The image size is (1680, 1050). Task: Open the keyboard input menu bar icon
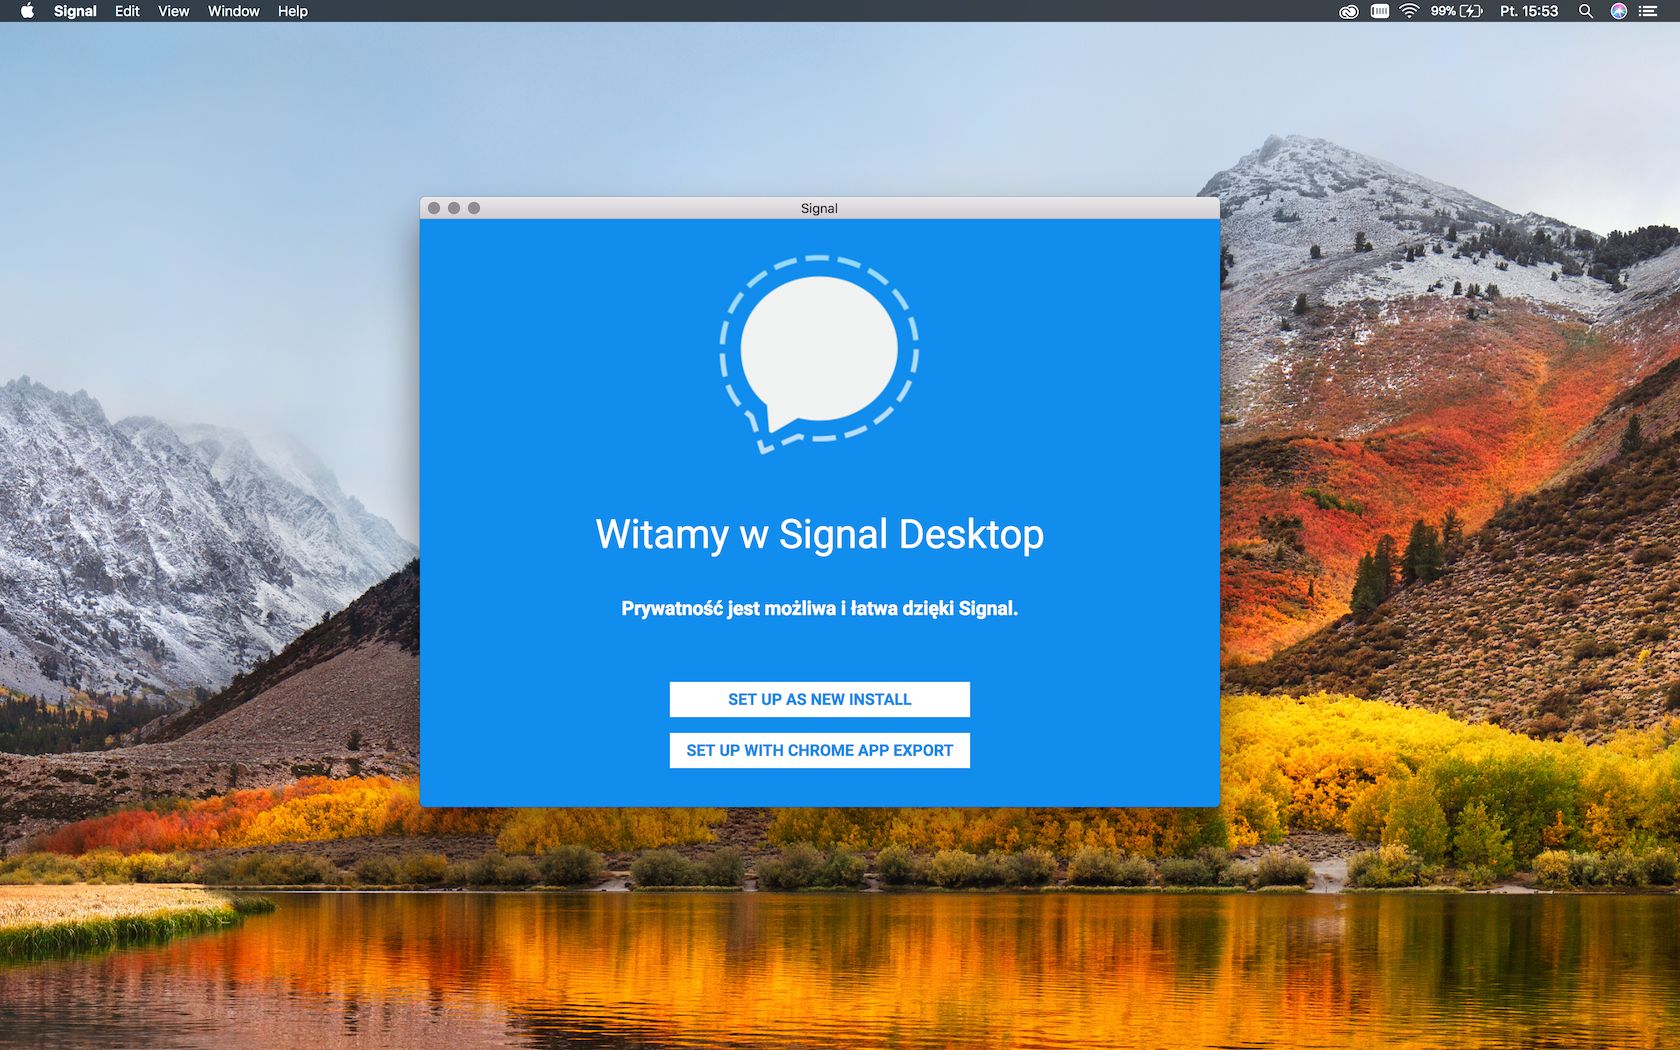tap(1379, 11)
